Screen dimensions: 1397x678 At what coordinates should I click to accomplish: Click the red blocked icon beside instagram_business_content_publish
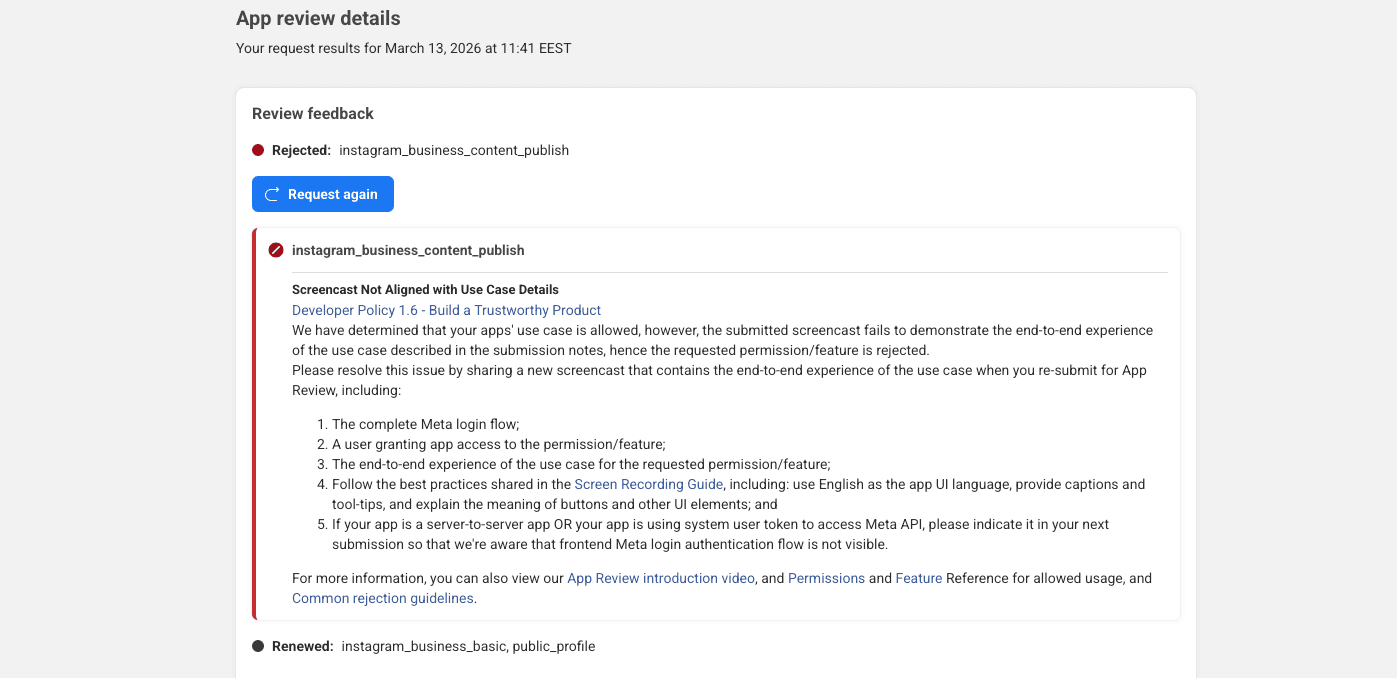coord(276,250)
